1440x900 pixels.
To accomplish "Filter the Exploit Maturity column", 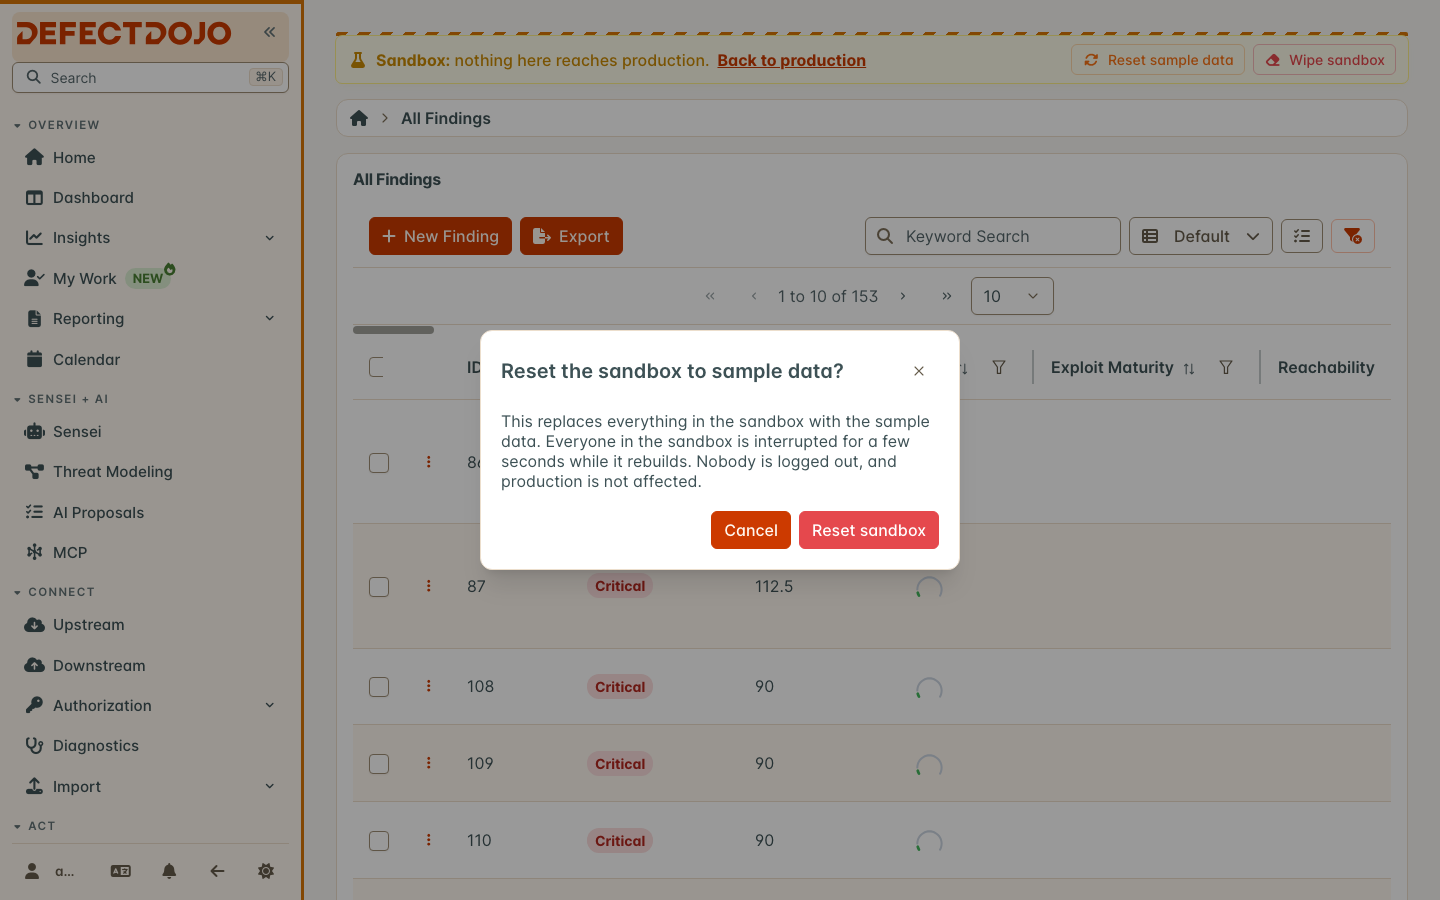I will click(x=1226, y=368).
